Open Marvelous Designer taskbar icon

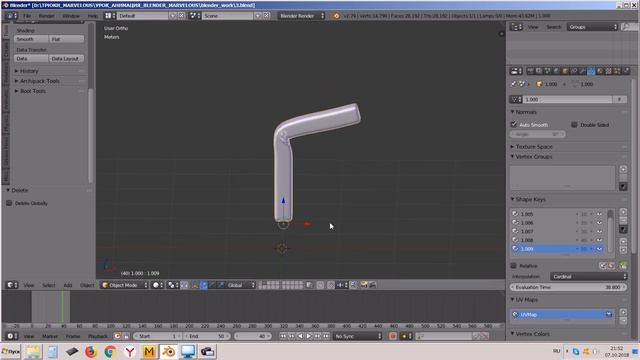click(149, 351)
